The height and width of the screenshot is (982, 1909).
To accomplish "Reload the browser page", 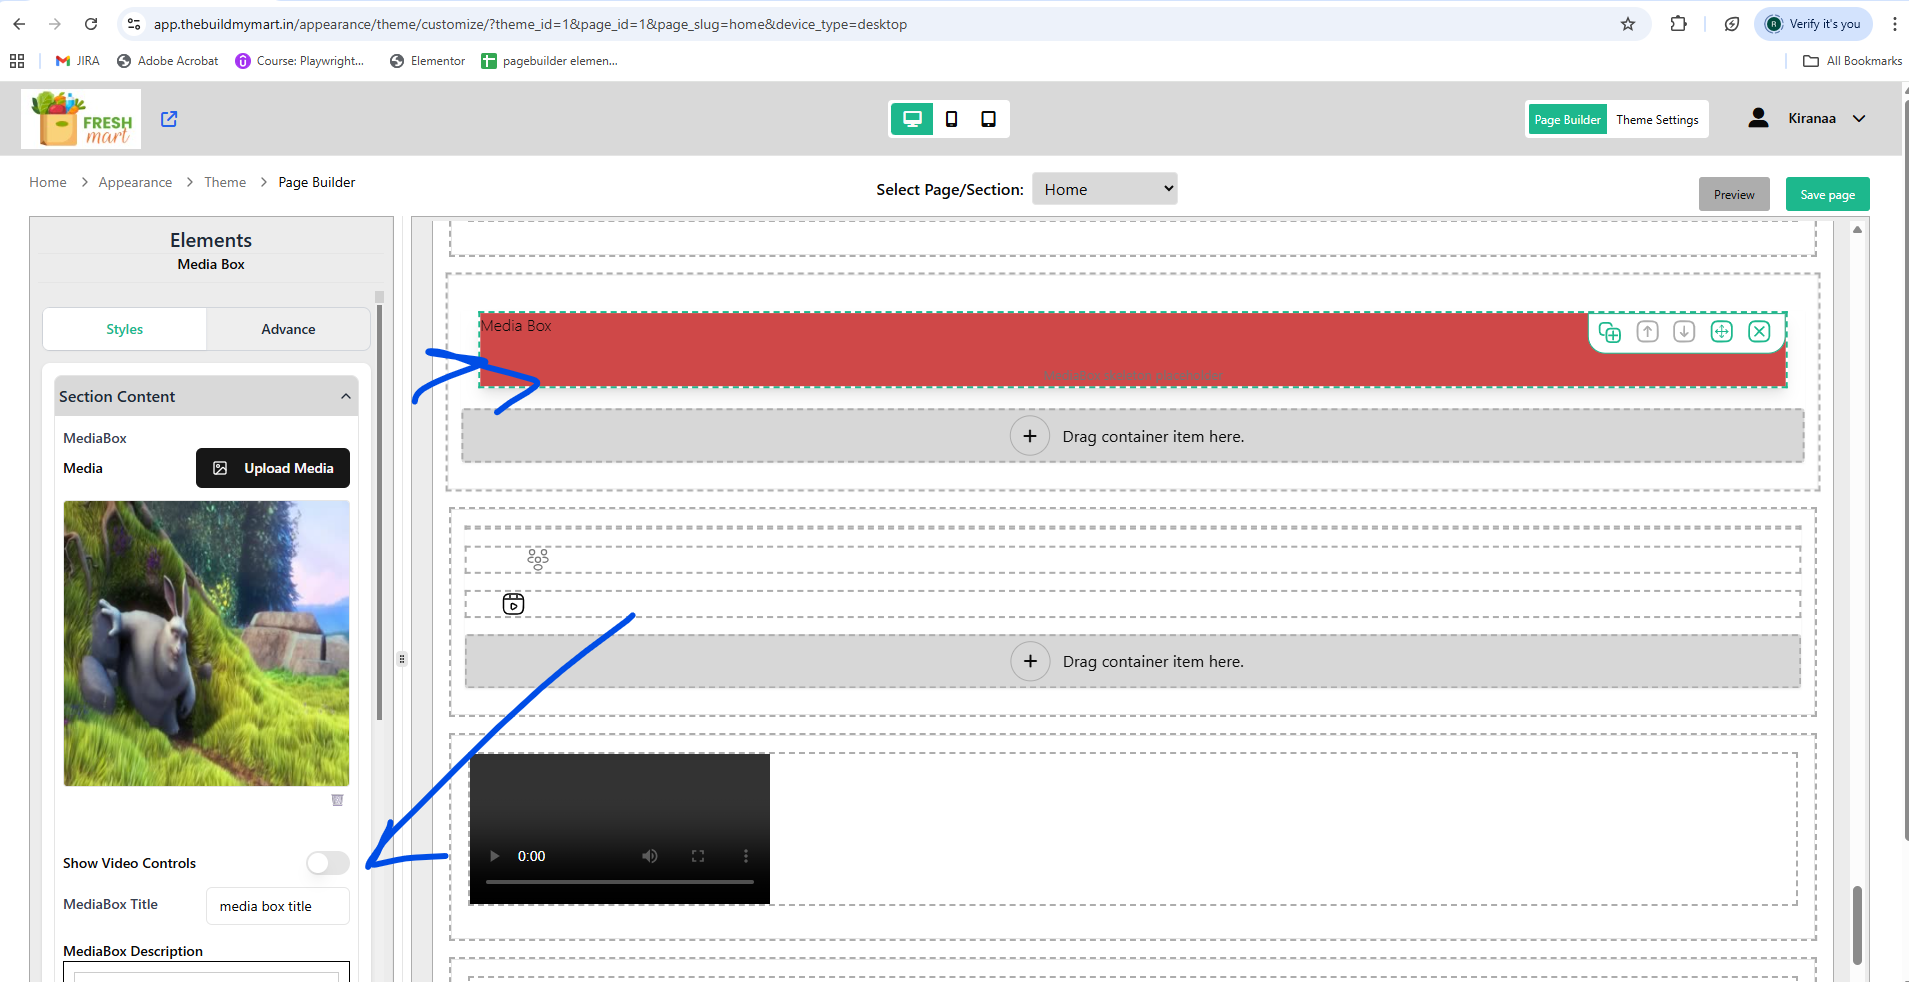I will pyautogui.click(x=91, y=24).
